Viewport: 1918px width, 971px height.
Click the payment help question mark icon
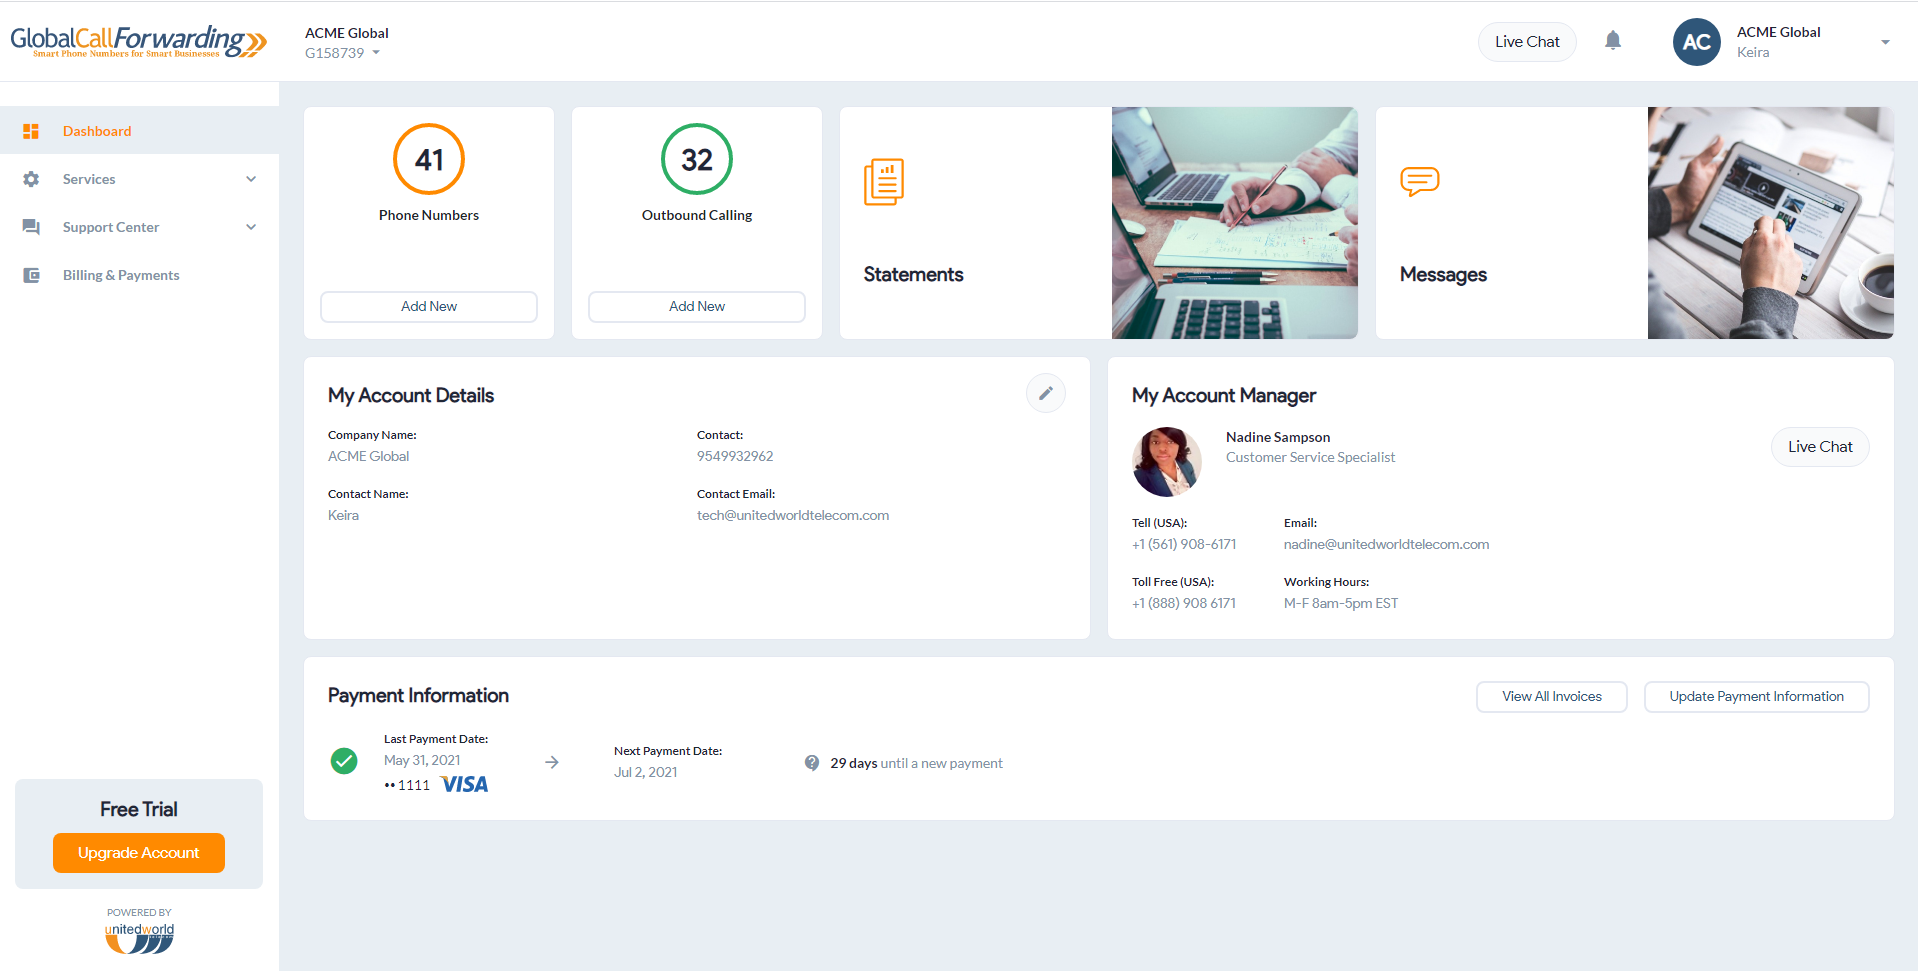(x=811, y=762)
